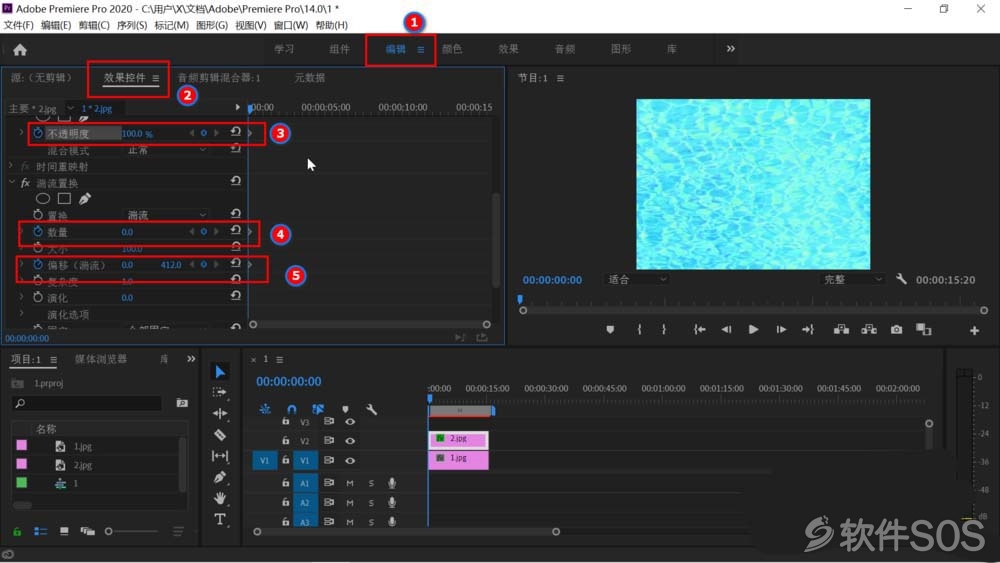This screenshot has height=563, width=1000.
Task: Toggle snap in timeline magnet icon
Action: [291, 409]
